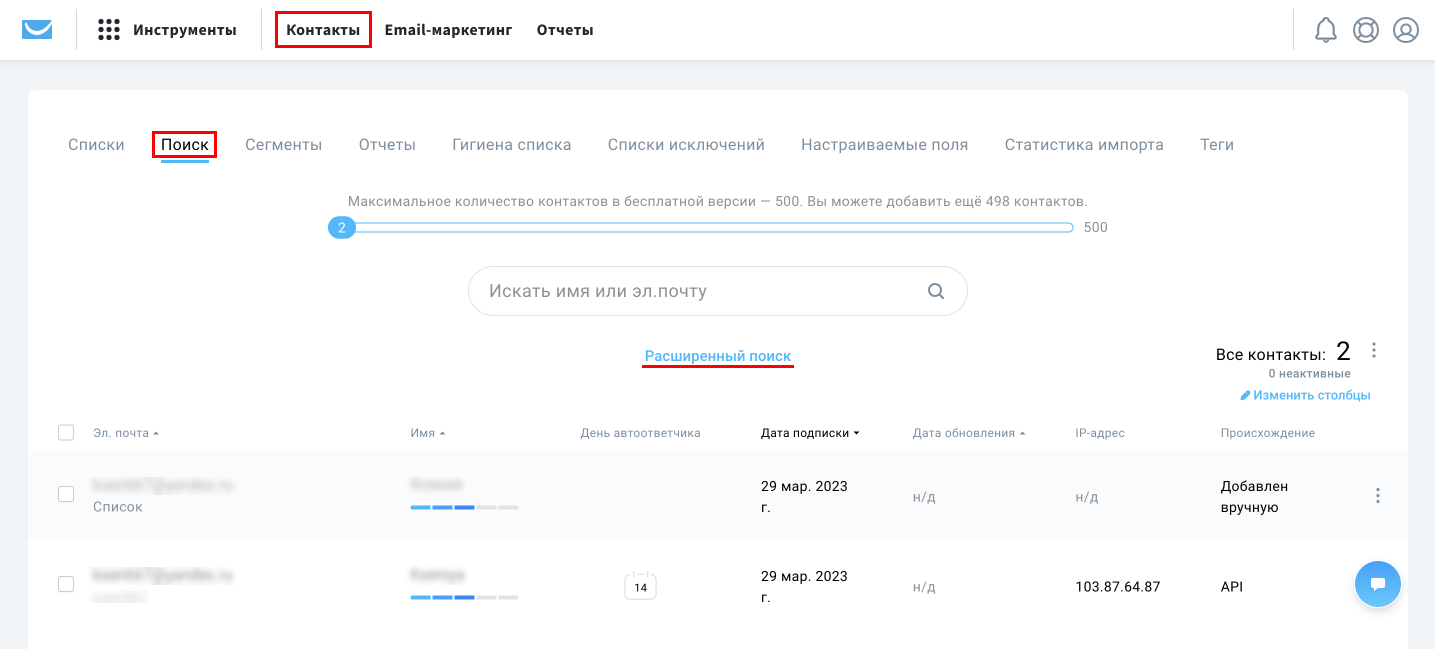The image size is (1435, 649).
Task: Open the chat bubble in the bottom corner
Action: (x=1377, y=583)
